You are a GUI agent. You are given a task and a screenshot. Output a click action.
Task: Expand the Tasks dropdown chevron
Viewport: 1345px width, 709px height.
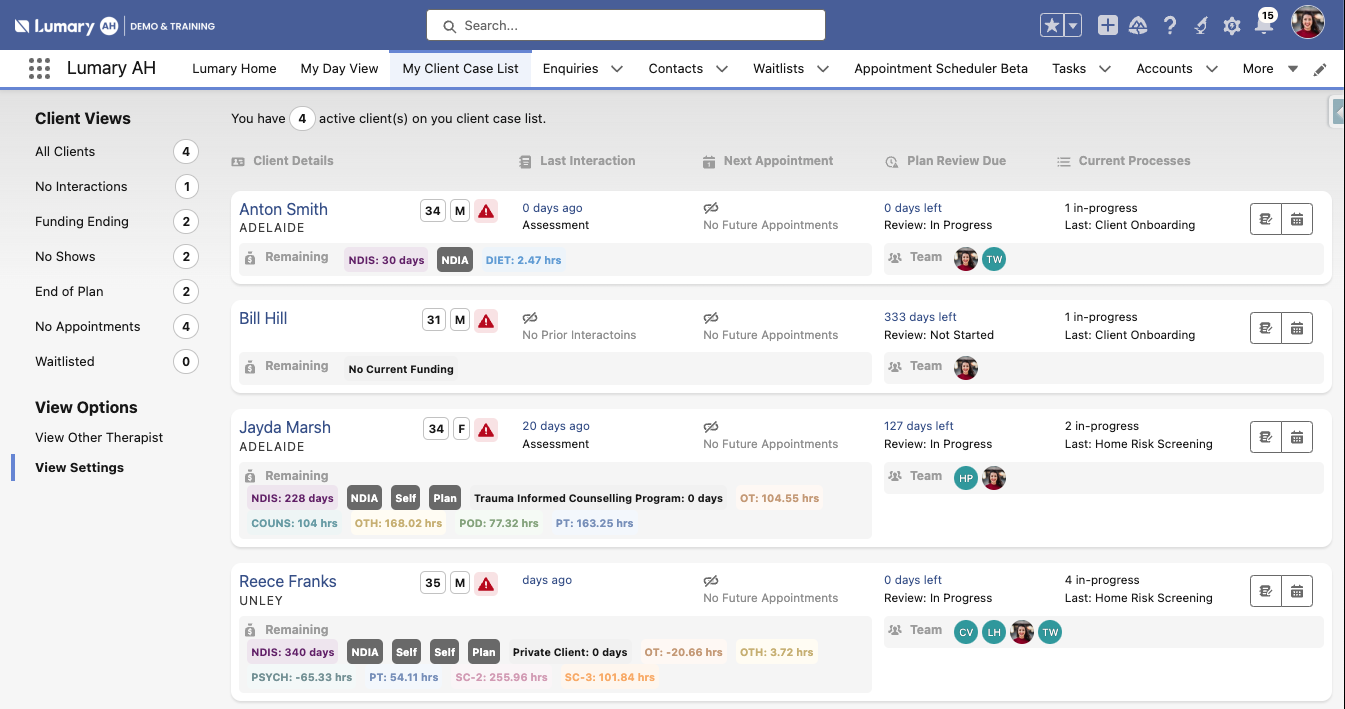[1104, 68]
